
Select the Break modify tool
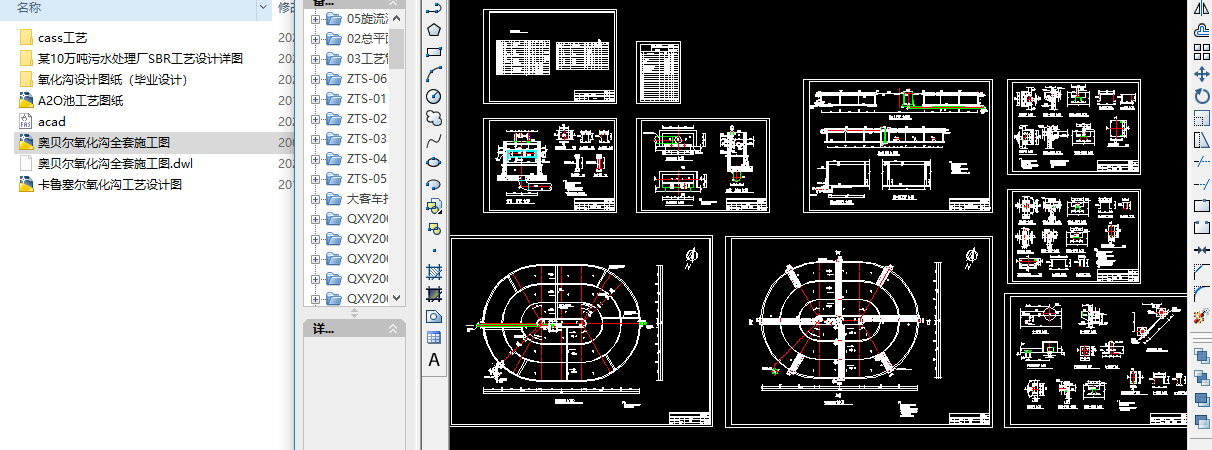(x=1203, y=228)
